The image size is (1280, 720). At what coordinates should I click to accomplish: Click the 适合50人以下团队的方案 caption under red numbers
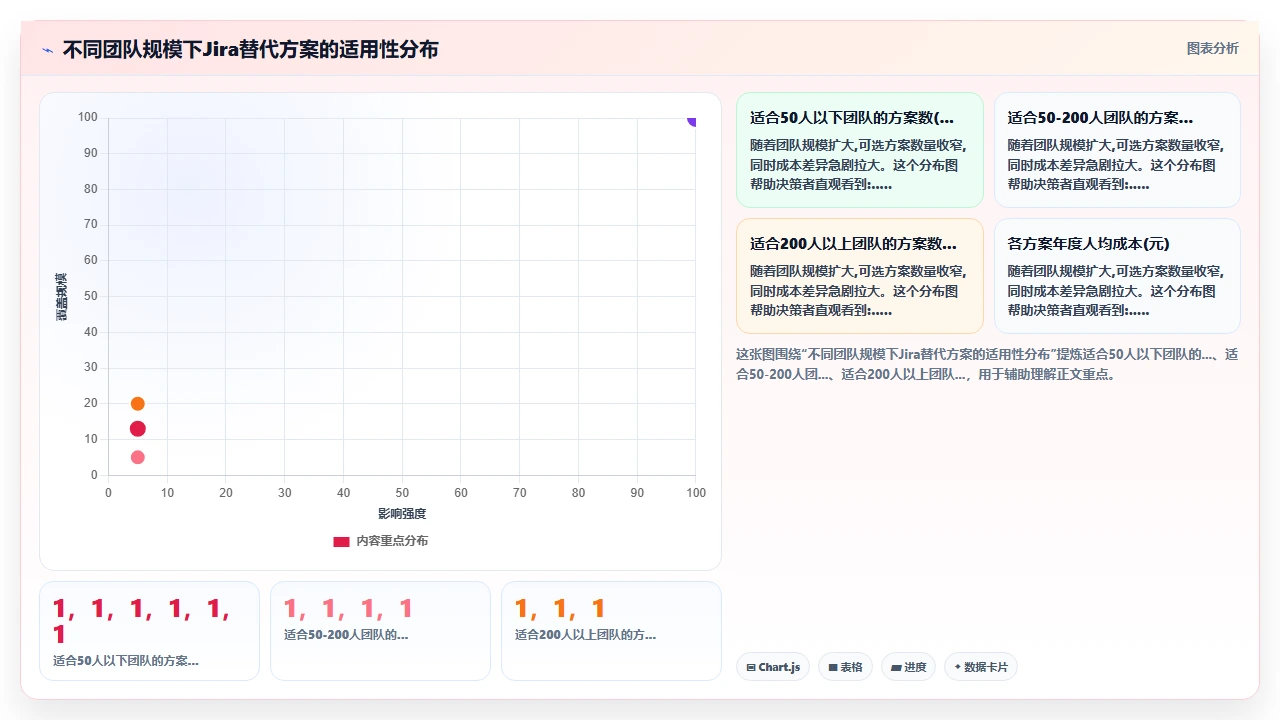point(126,661)
